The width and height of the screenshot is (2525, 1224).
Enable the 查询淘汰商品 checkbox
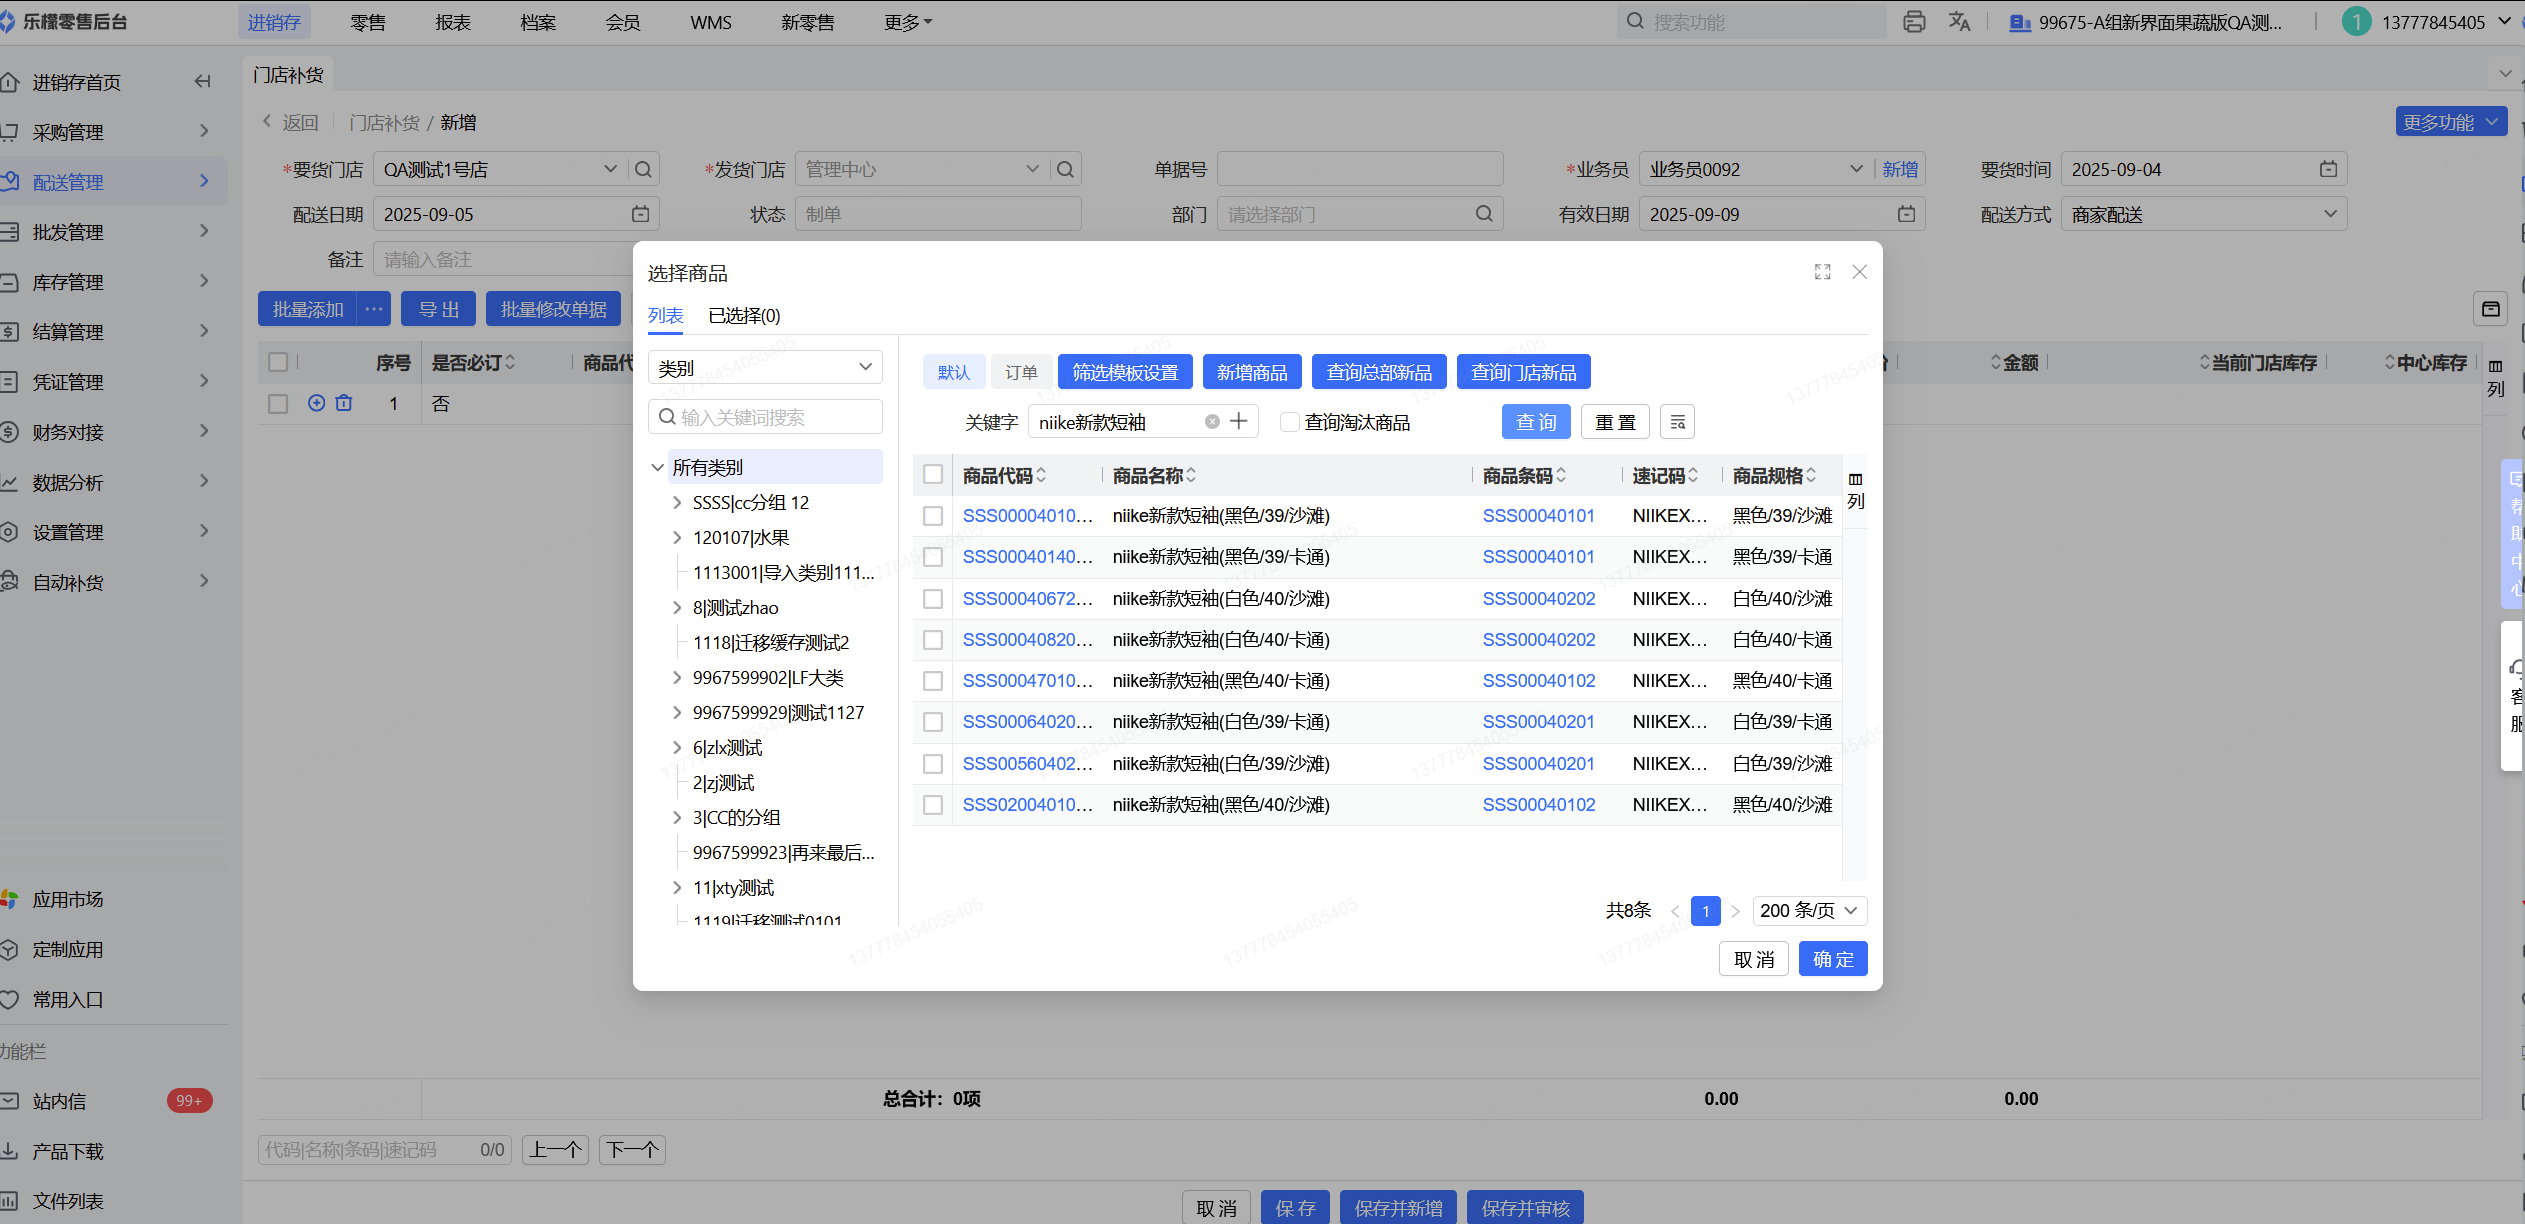pos(1290,422)
